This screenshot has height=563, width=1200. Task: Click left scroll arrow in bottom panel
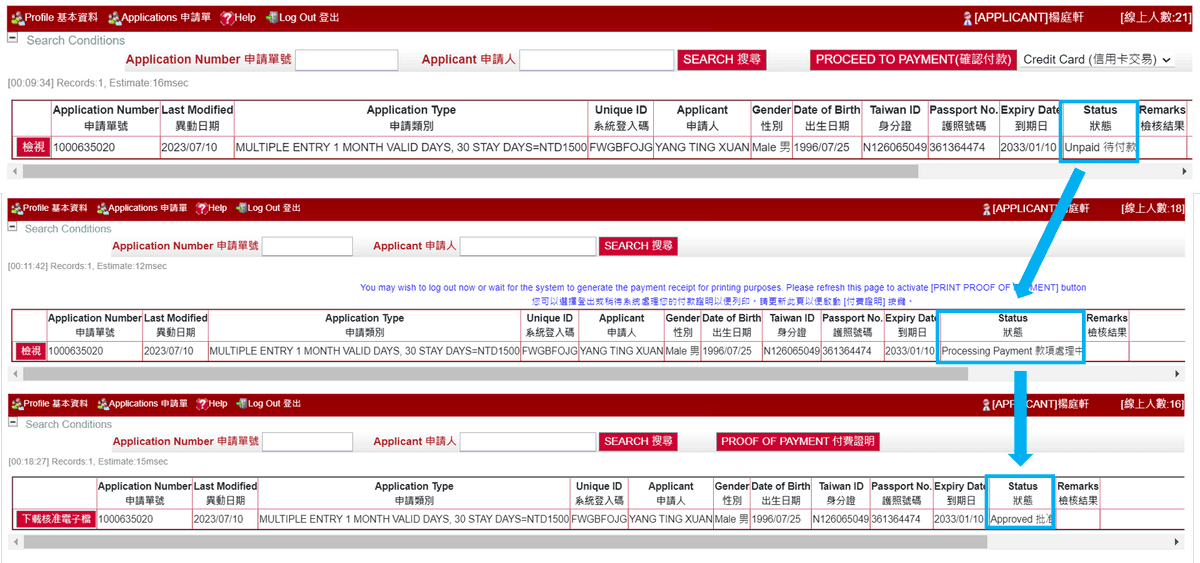15,542
